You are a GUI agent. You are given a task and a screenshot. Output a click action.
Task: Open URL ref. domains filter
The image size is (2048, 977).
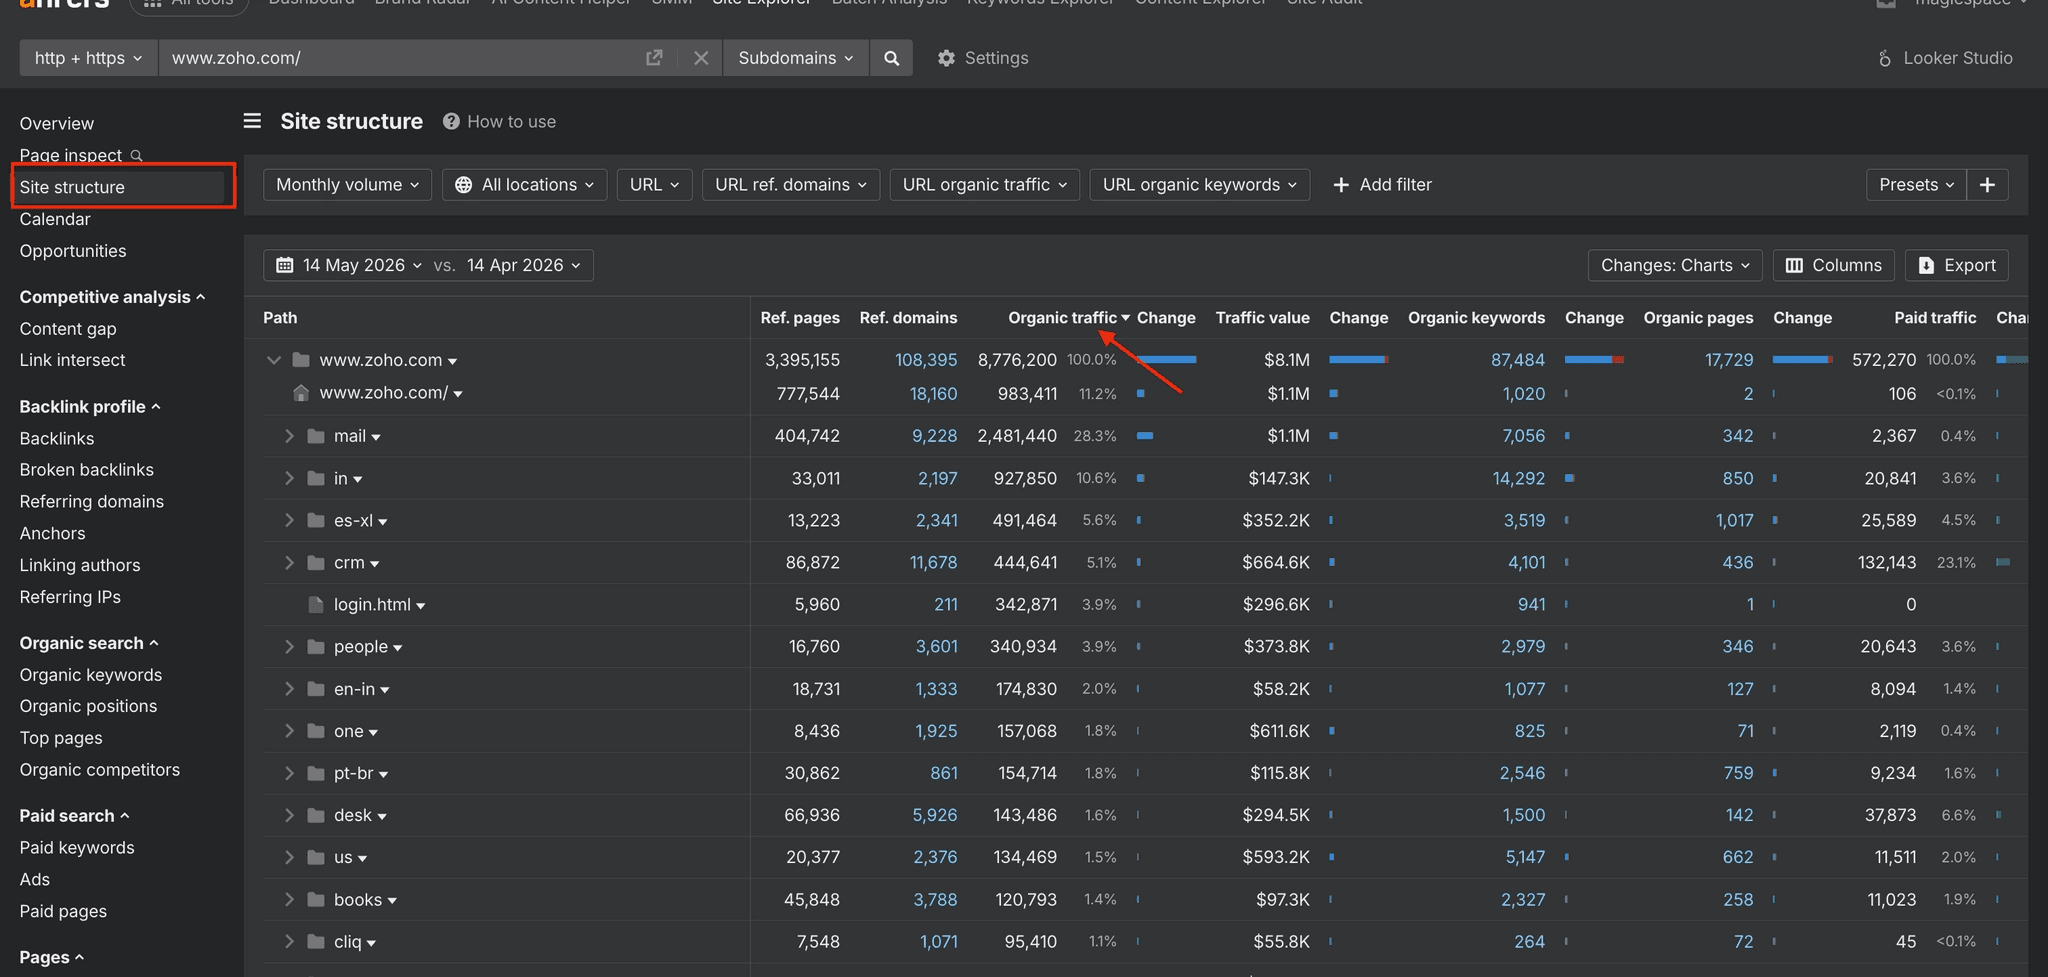click(x=790, y=185)
